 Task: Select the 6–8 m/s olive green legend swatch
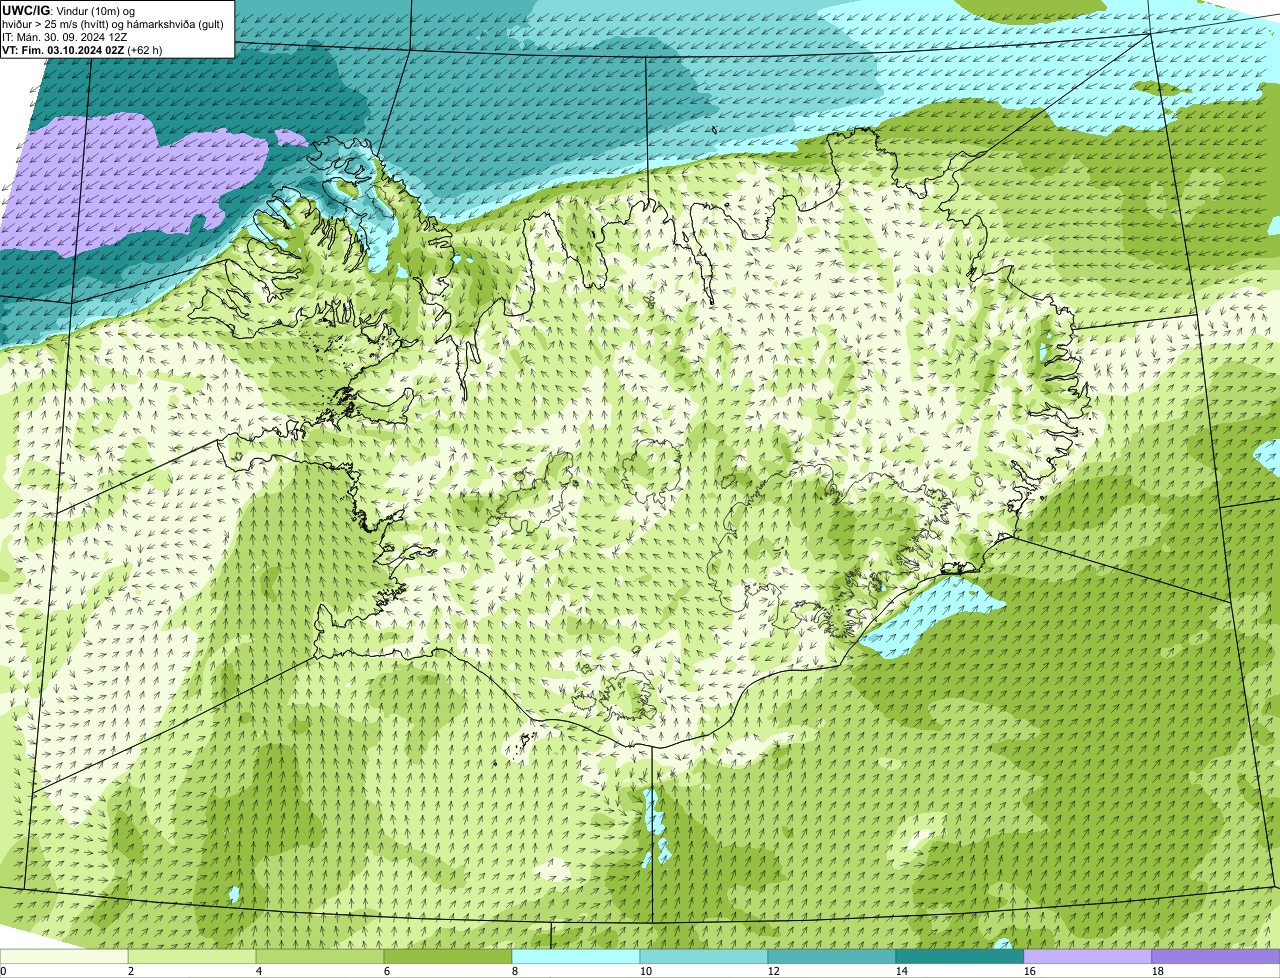(x=448, y=956)
